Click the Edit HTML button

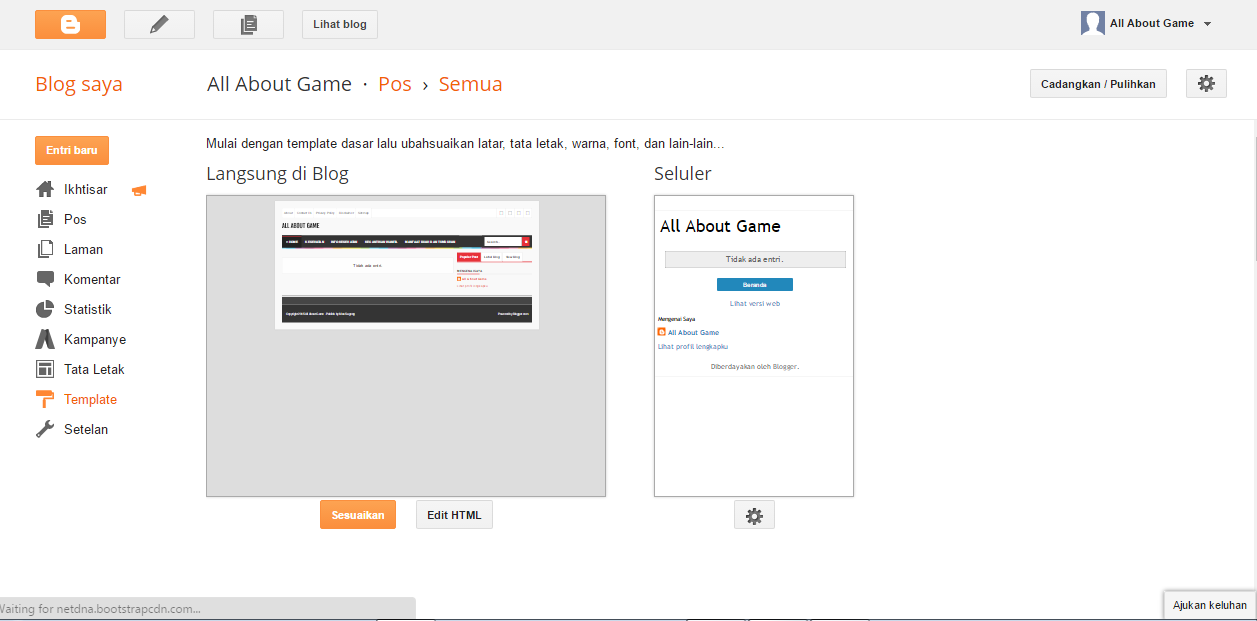tap(454, 515)
